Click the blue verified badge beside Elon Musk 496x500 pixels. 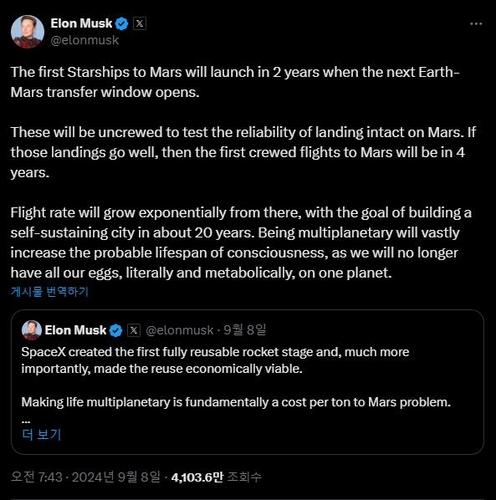(122, 24)
